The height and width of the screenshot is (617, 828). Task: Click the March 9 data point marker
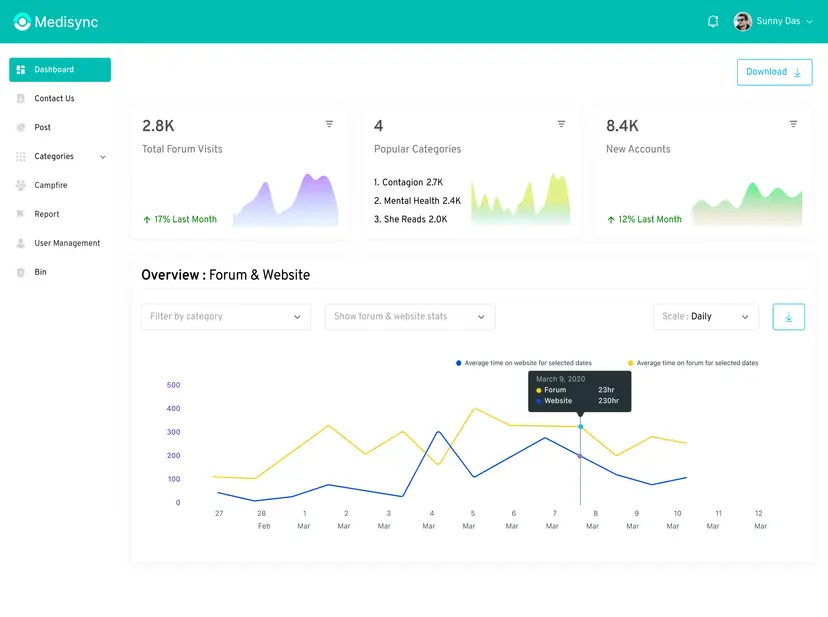point(581,426)
